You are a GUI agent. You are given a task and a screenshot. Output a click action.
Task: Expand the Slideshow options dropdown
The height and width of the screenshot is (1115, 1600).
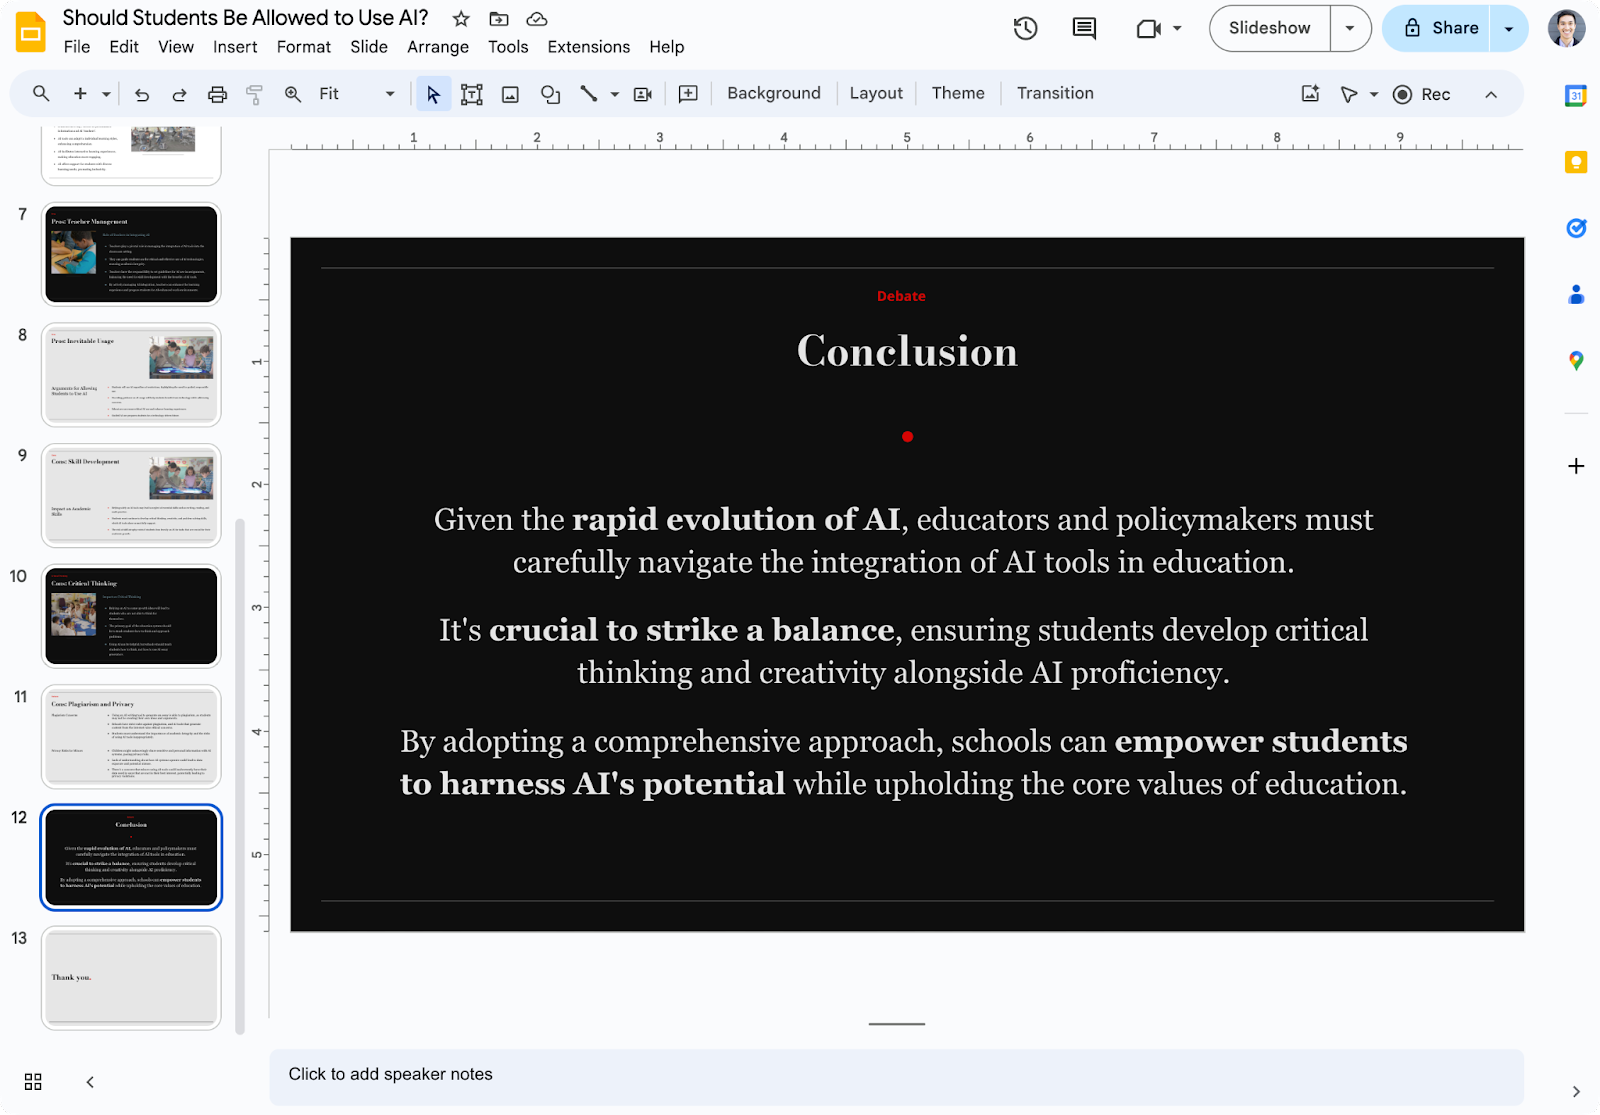1351,28
